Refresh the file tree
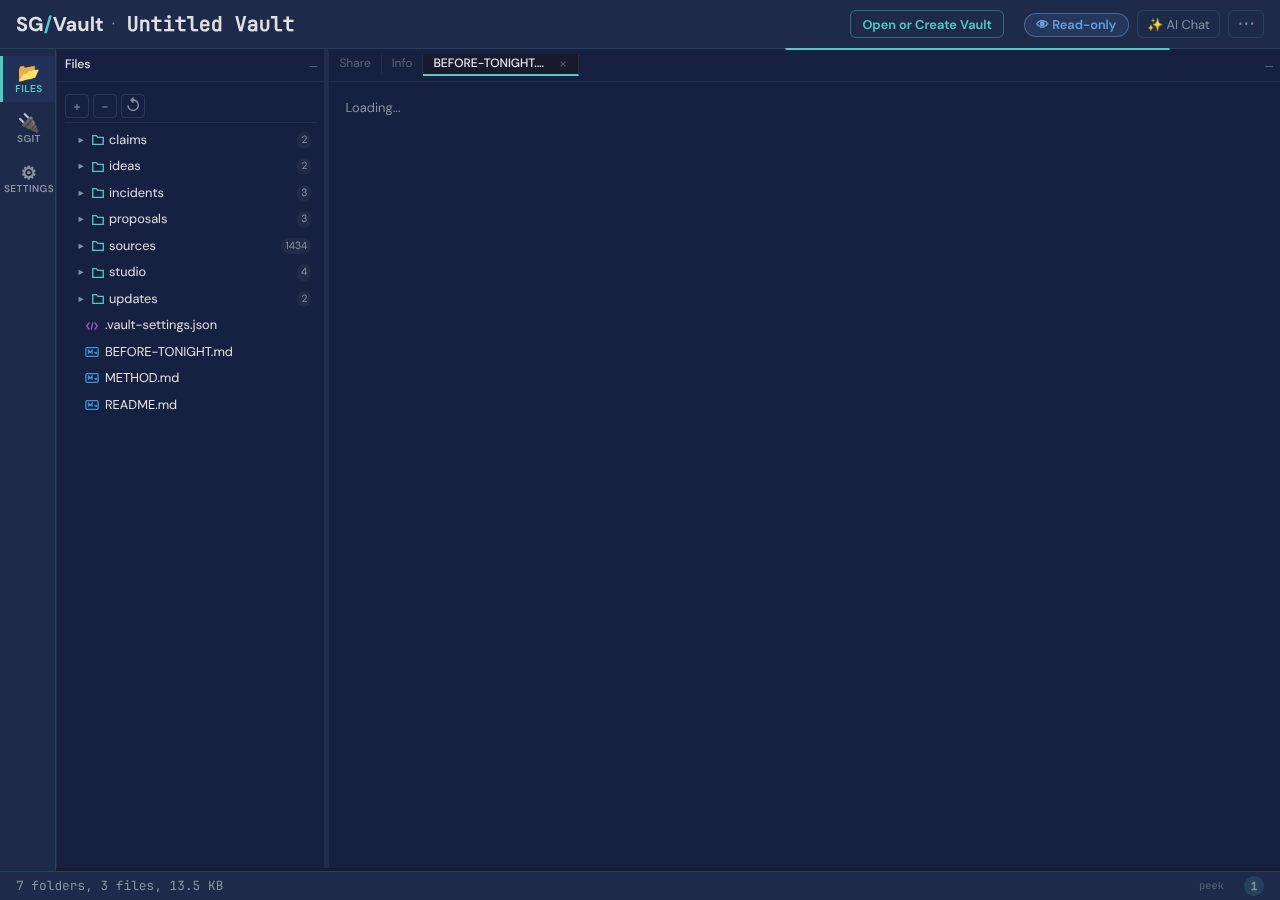1280x900 pixels. pyautogui.click(x=133, y=106)
